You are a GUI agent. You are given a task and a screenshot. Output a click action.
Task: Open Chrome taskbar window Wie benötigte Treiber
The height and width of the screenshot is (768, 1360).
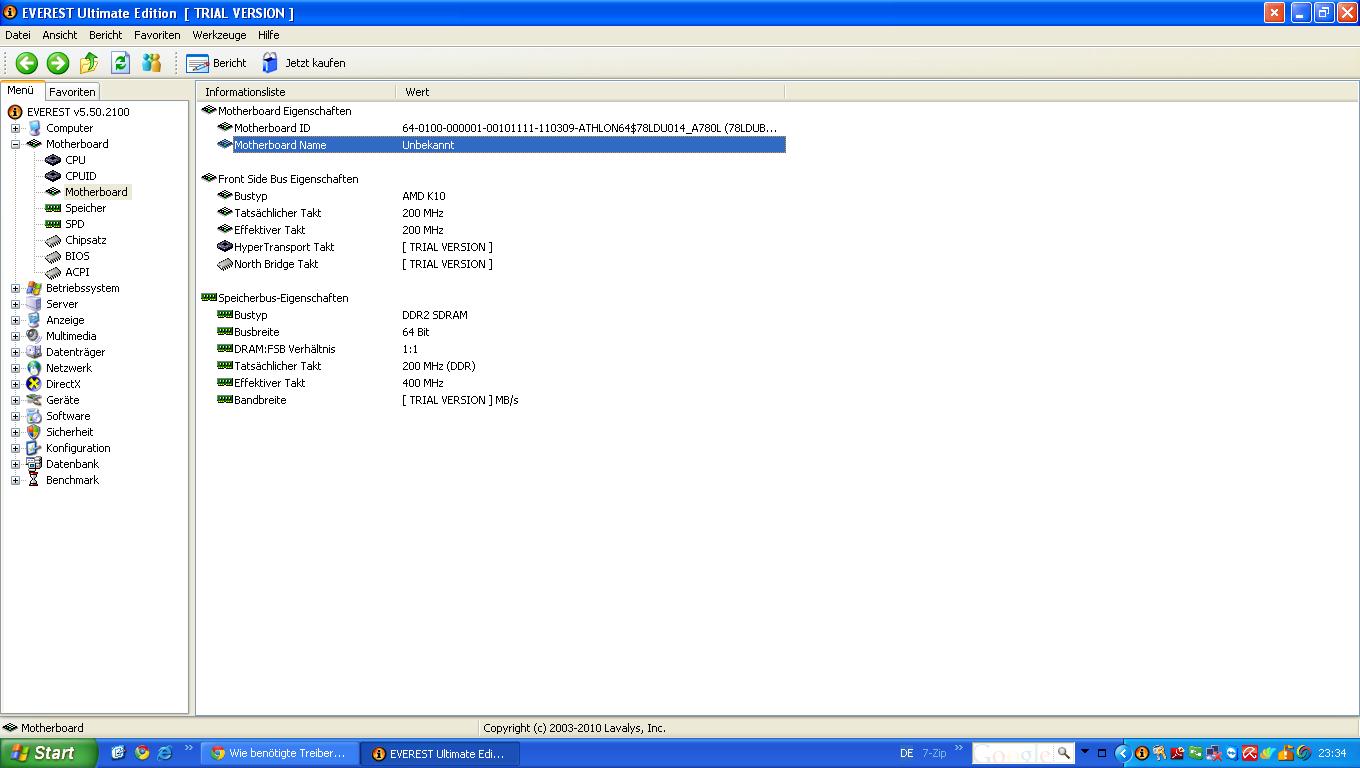[279, 753]
